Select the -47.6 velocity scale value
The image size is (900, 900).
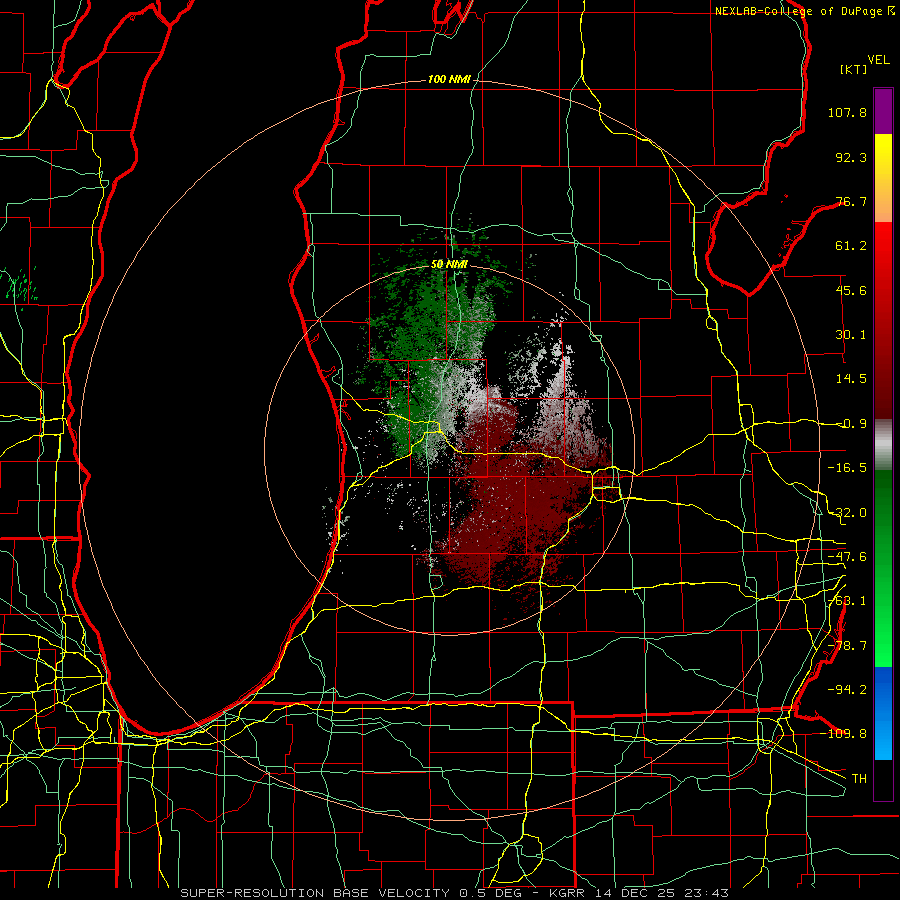click(x=847, y=557)
